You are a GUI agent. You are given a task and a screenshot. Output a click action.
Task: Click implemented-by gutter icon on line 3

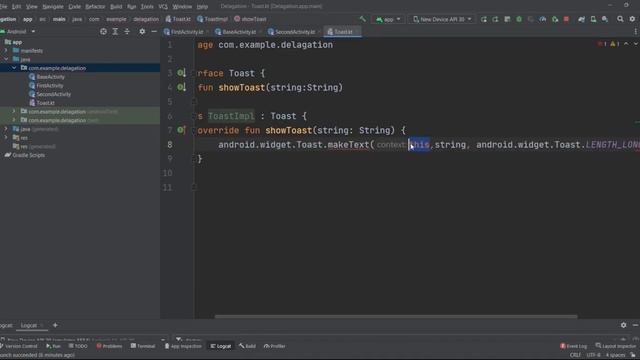click(x=181, y=73)
